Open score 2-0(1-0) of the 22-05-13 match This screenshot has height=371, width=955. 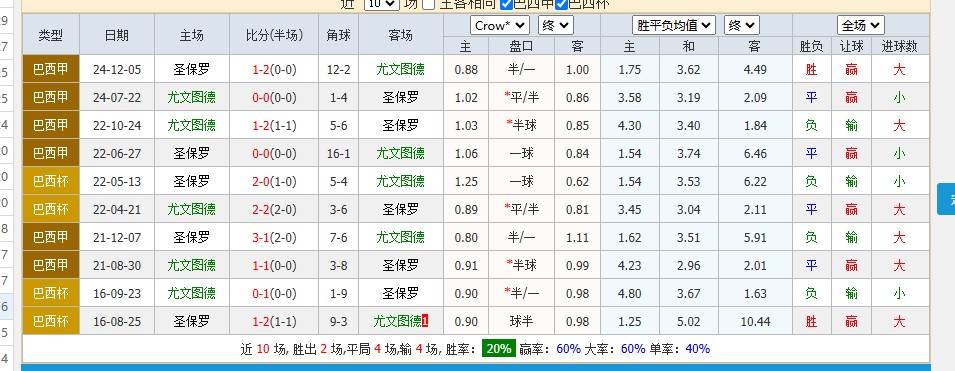pos(274,182)
